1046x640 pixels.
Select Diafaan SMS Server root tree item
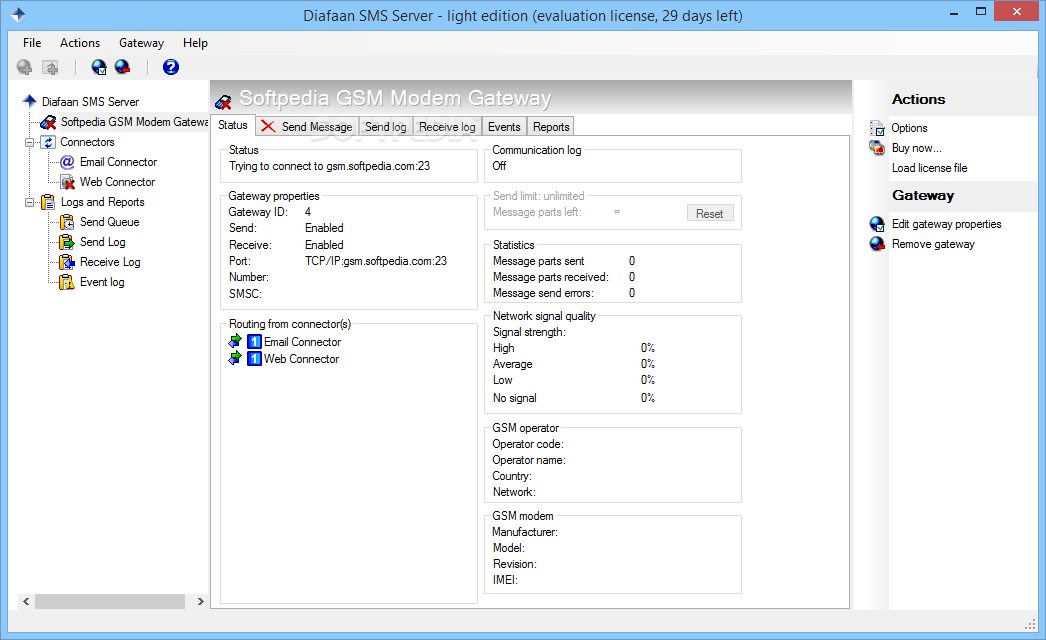tap(91, 102)
